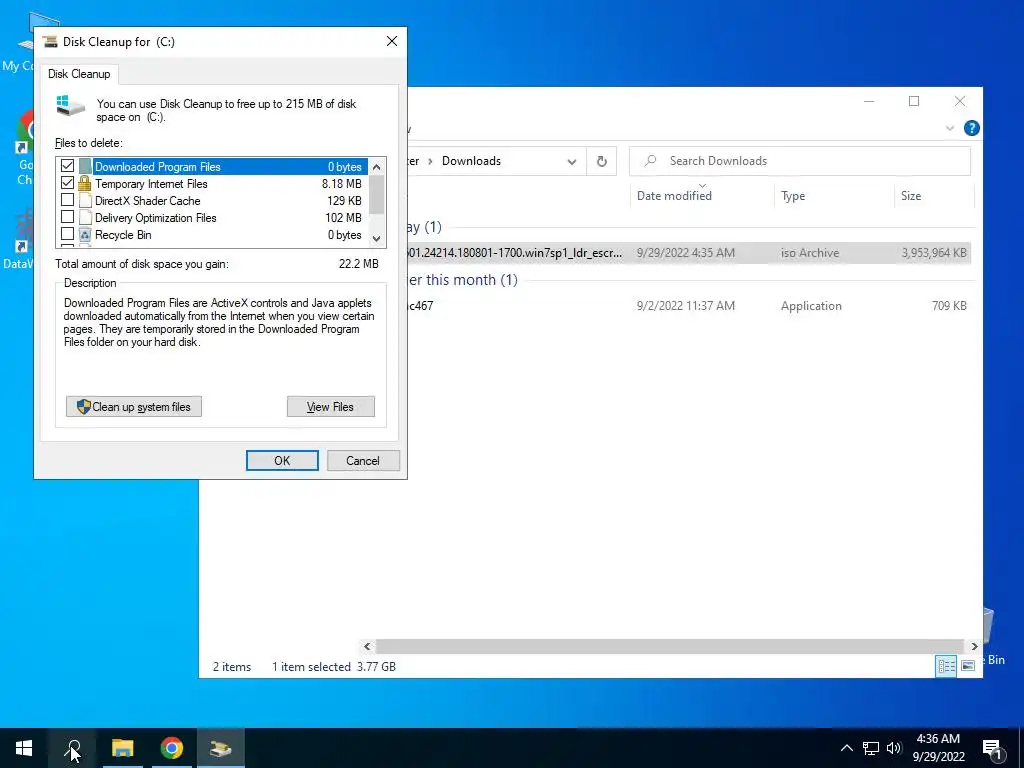Screen dimensions: 1024x768
Task: Open Explorer help with the question mark icon
Action: coord(971,128)
